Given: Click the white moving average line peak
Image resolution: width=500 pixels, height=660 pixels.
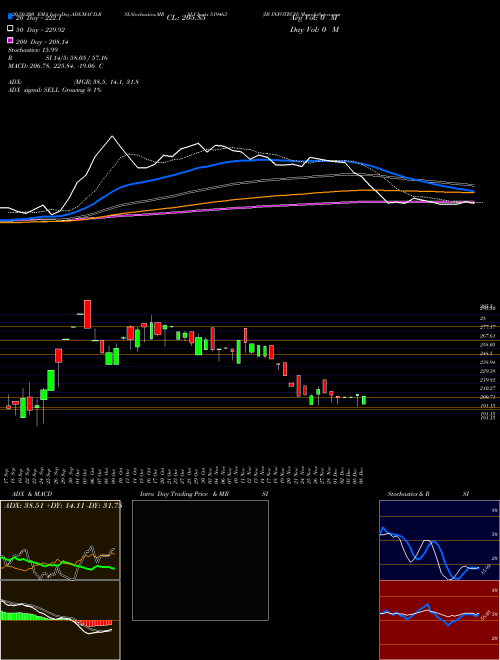Looking at the screenshot, I should click(112, 136).
